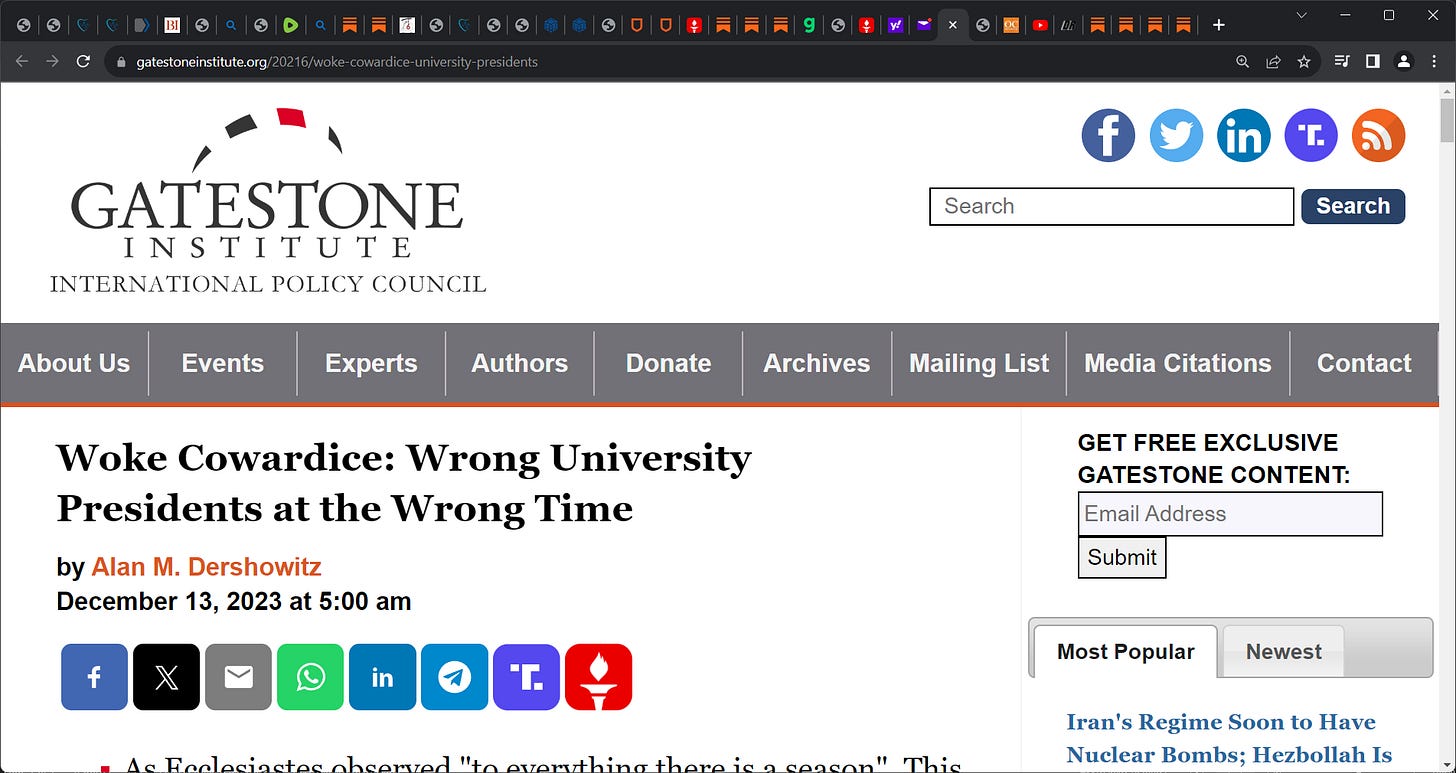Click the date 'December 13, 2023 at 5:00 am'

234,601
